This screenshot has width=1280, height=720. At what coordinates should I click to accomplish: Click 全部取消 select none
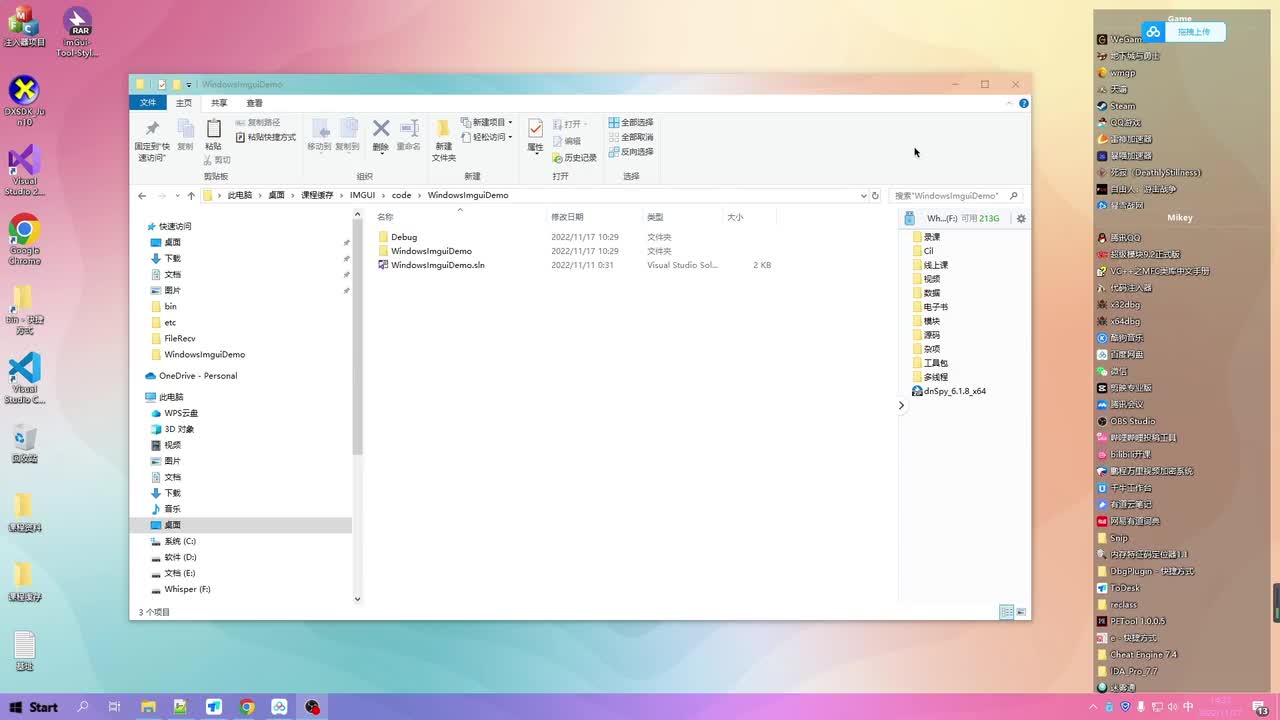631,137
